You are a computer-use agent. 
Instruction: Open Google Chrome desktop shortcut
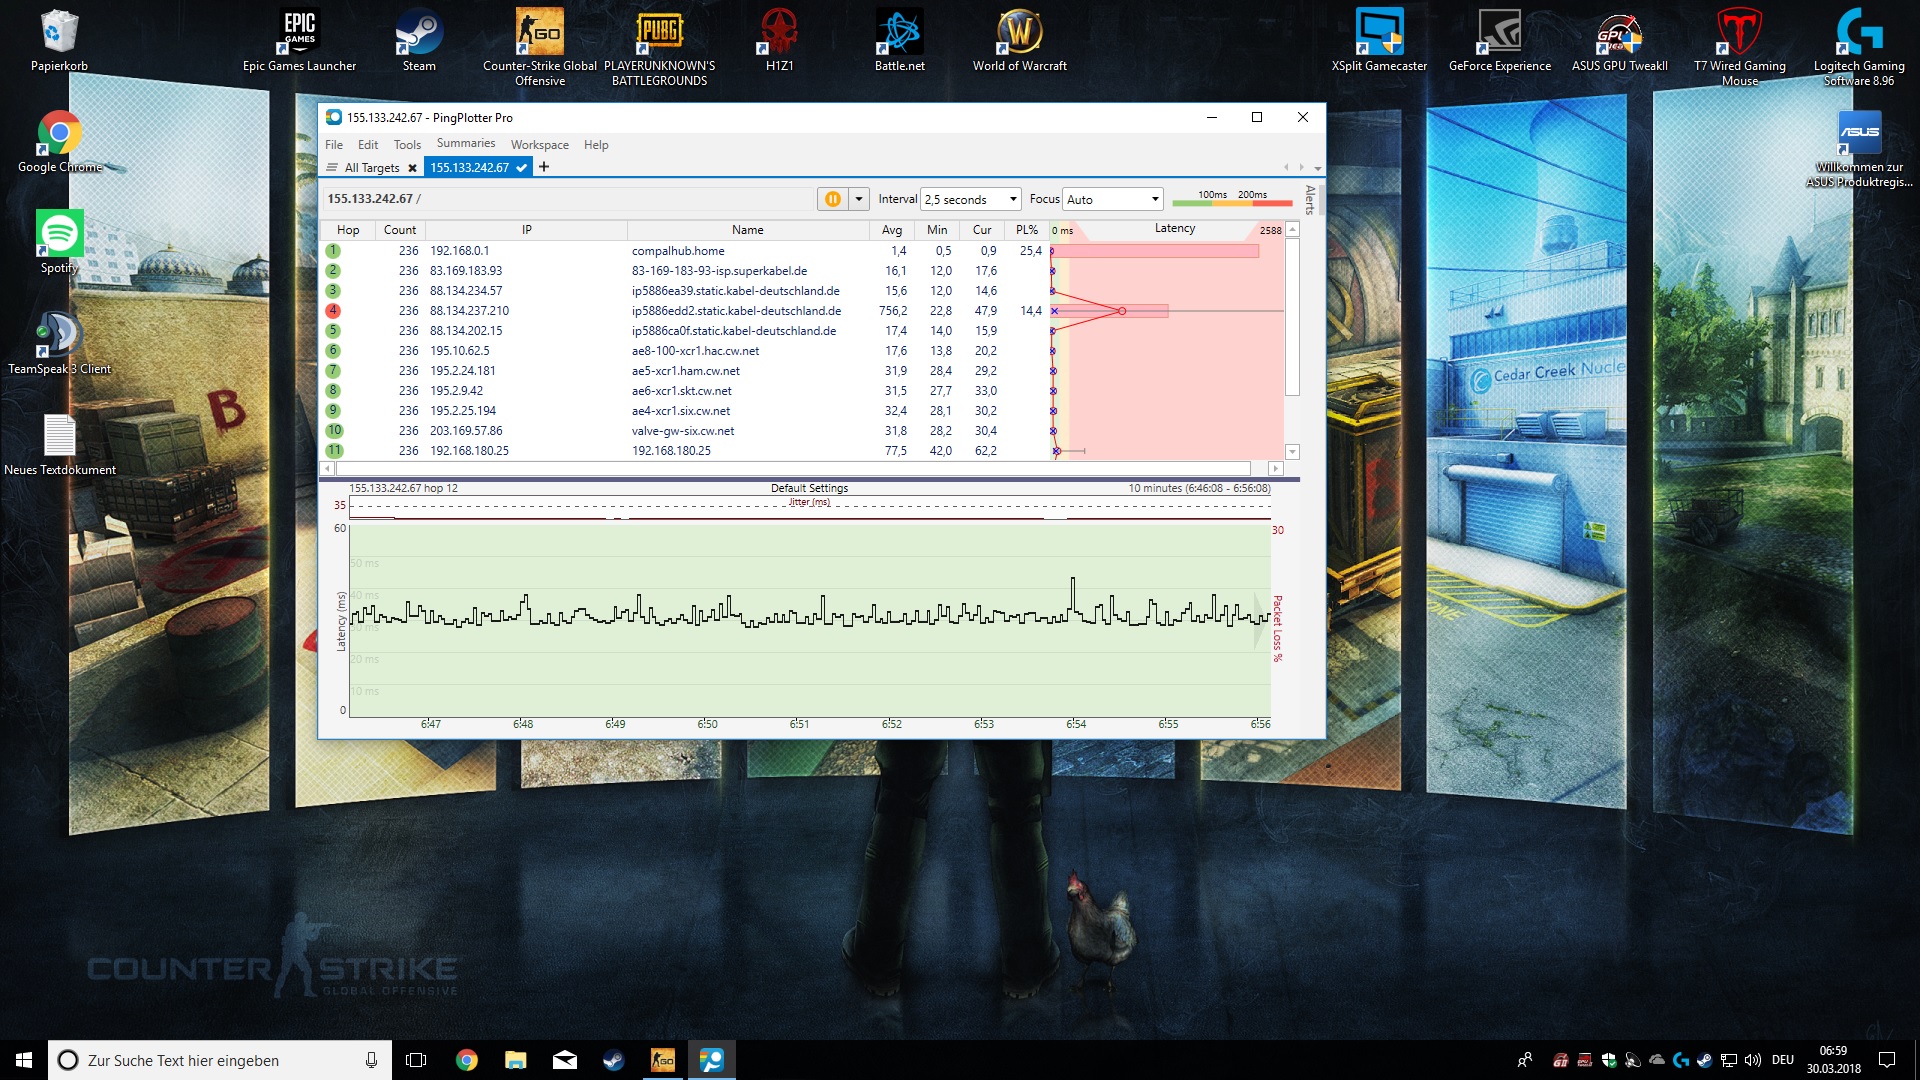point(59,142)
